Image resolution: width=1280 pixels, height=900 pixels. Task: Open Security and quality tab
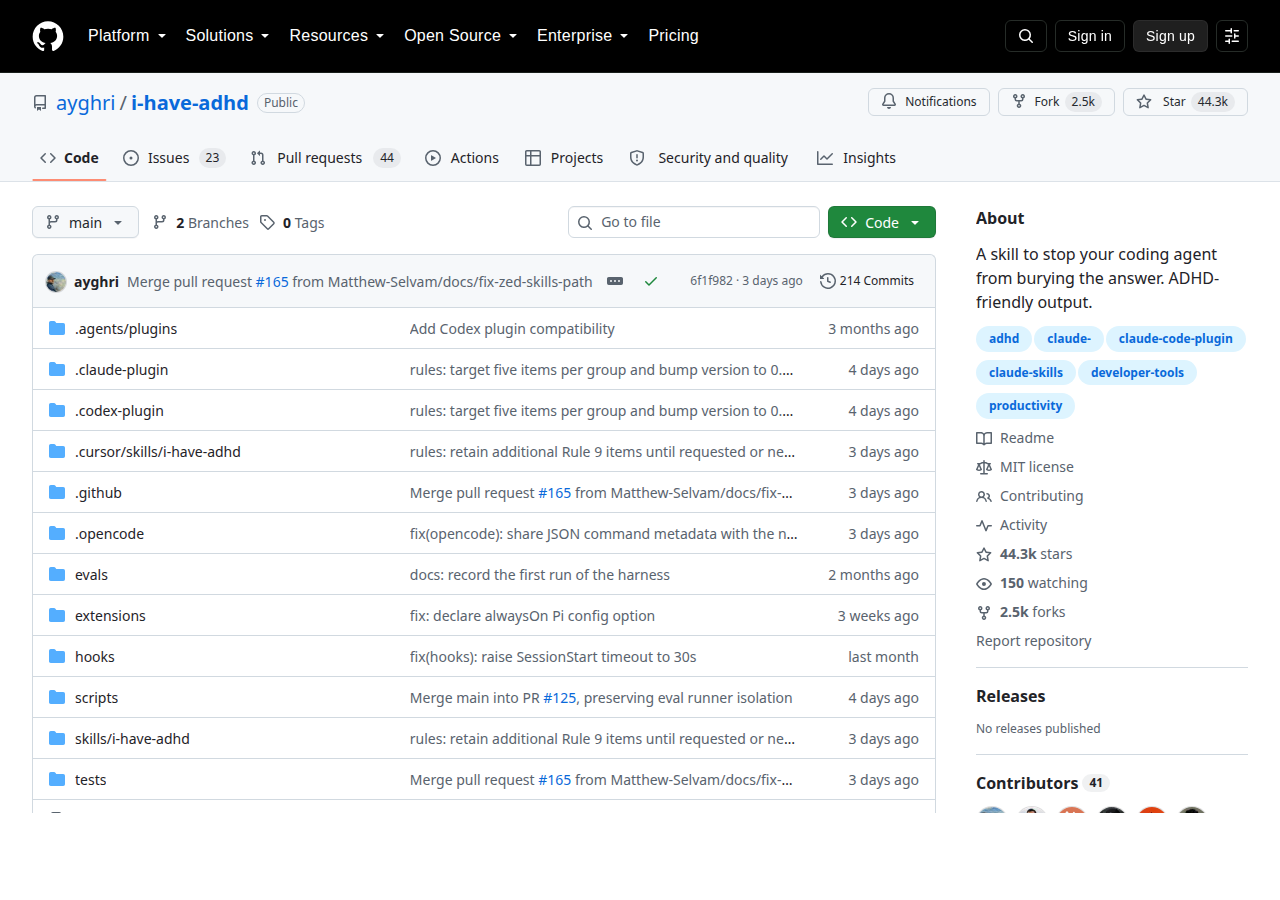[709, 158]
